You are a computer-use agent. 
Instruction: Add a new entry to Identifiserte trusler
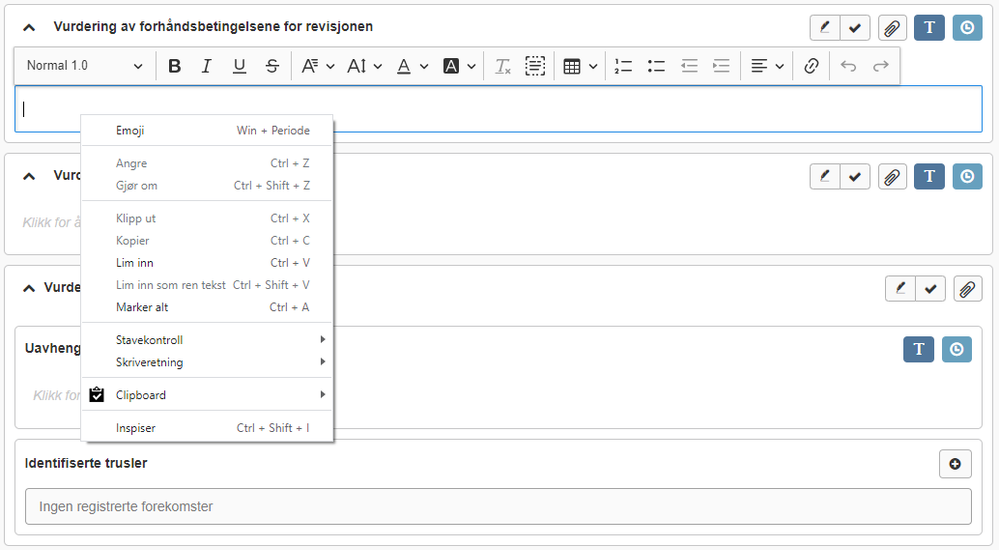tap(955, 464)
